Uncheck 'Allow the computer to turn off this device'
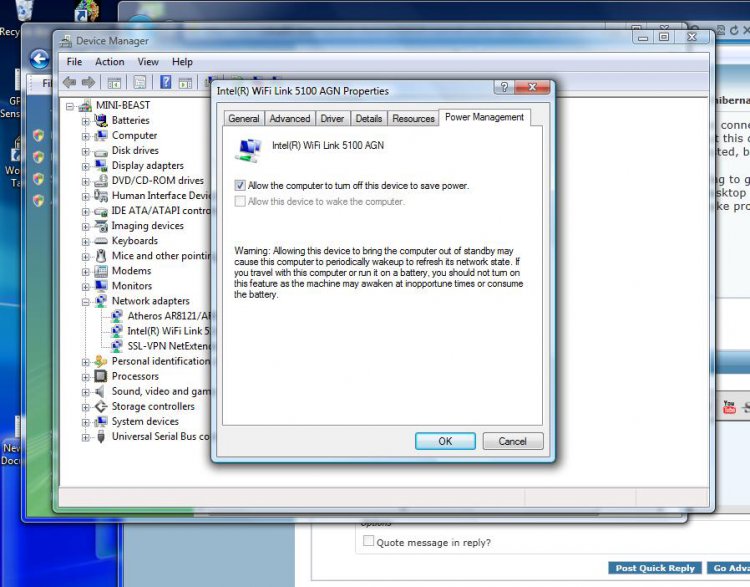The width and height of the screenshot is (750, 587). point(240,186)
